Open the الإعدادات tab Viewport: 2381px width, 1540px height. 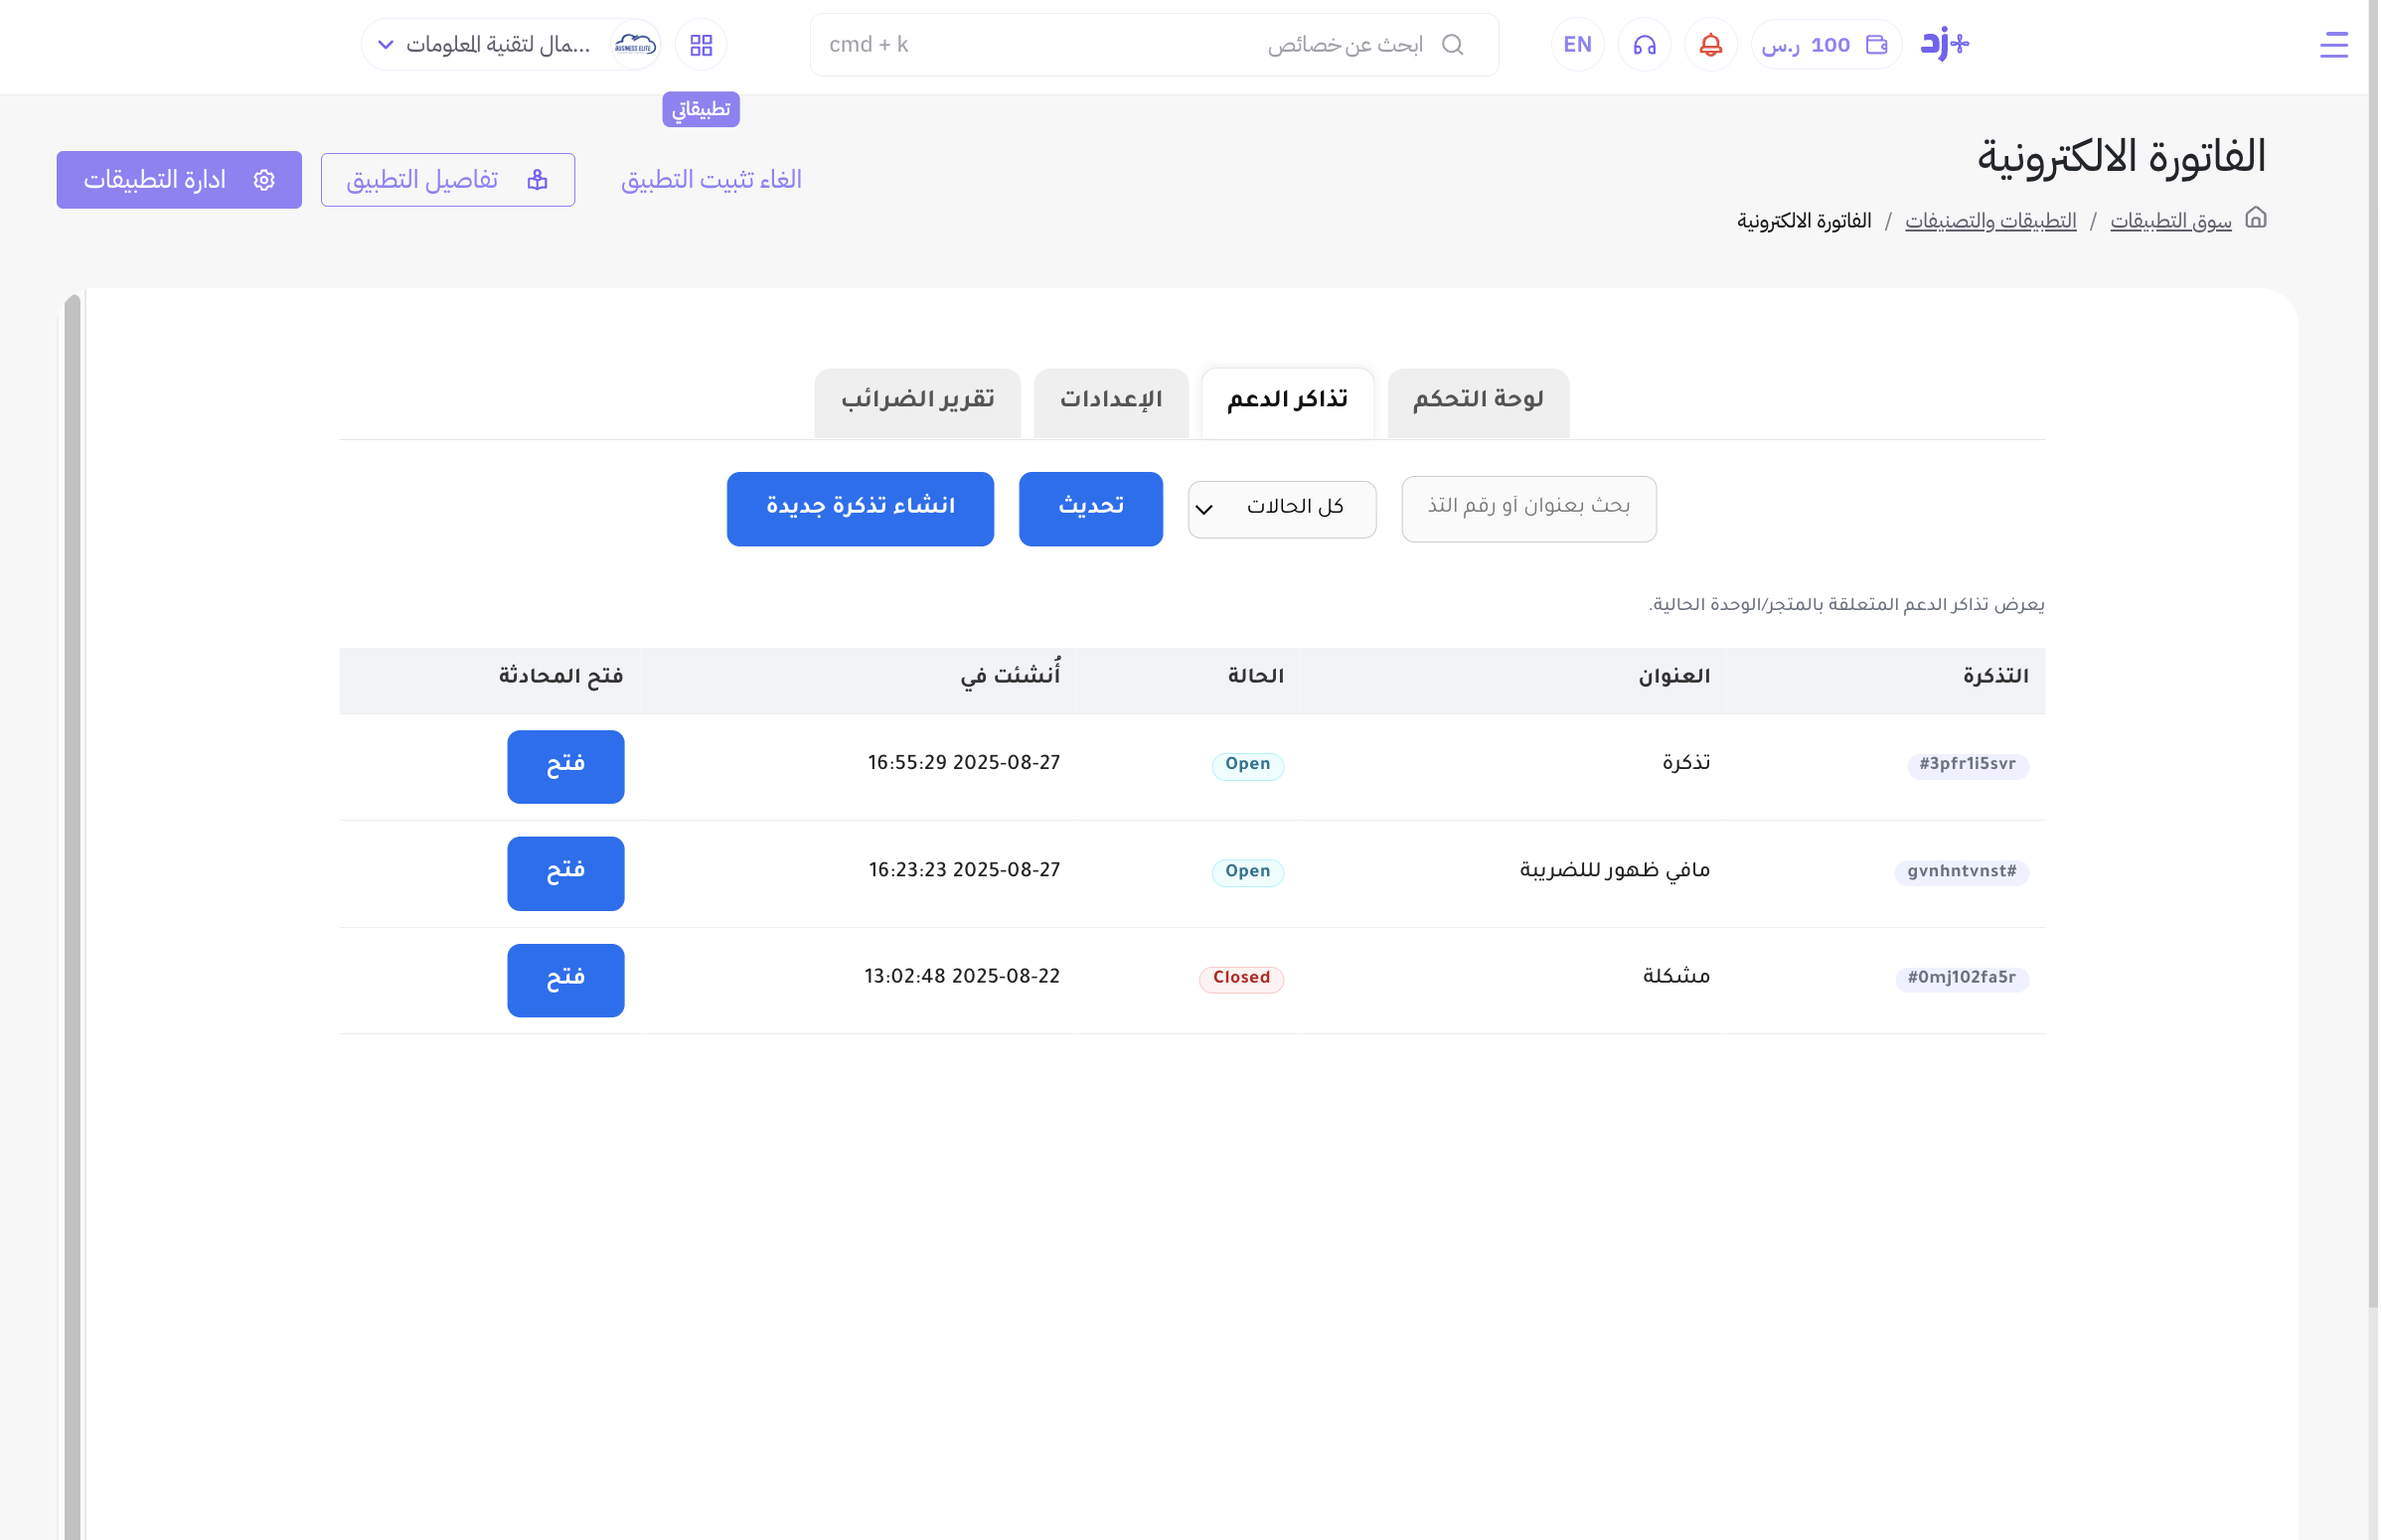tap(1110, 401)
